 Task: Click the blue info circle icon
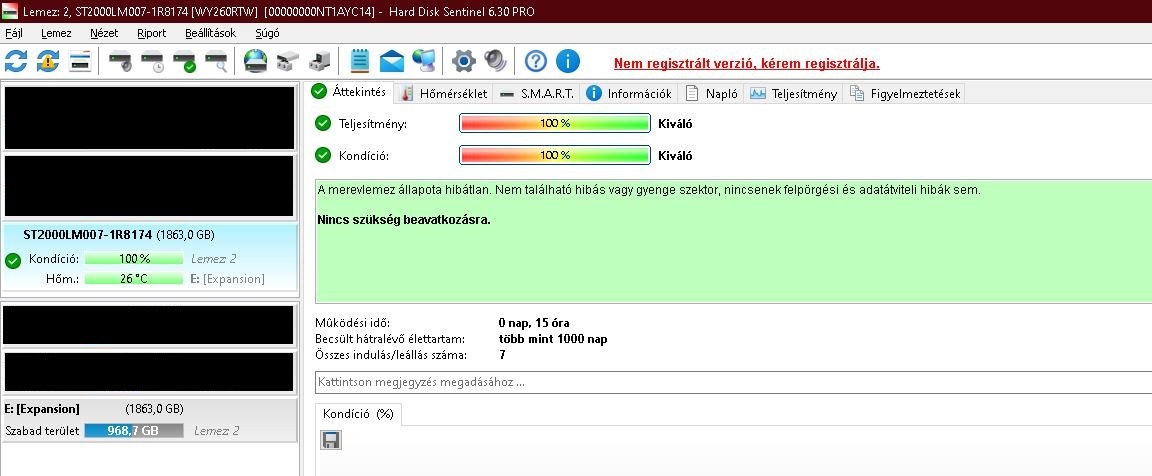tap(568, 61)
